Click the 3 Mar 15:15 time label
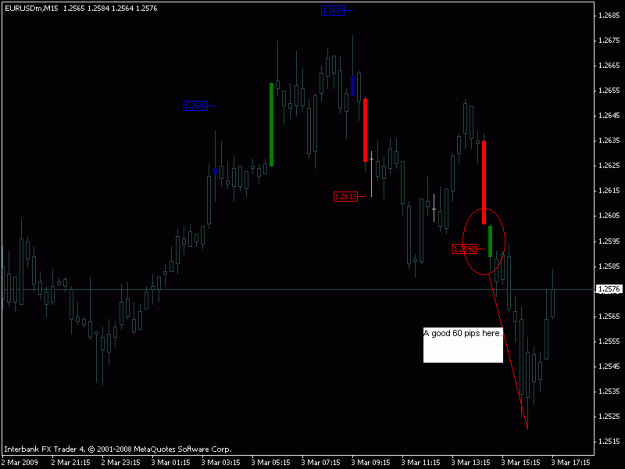Image resolution: width=625 pixels, height=469 pixels. 521,463
